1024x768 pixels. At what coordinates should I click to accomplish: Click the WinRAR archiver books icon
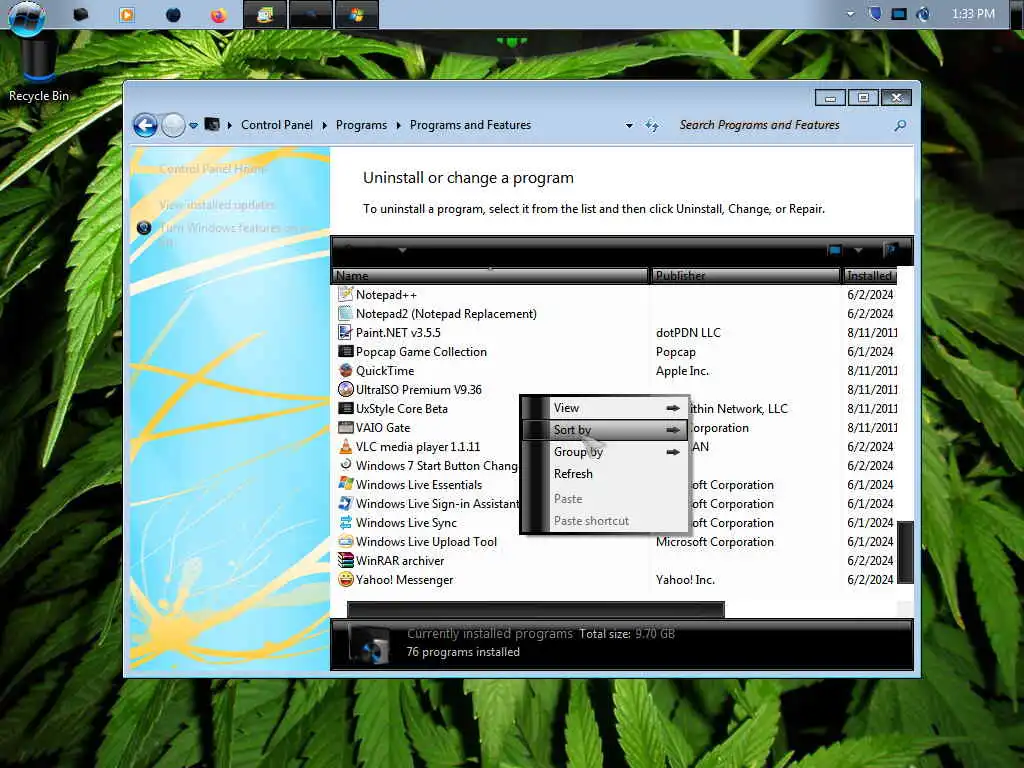click(345, 560)
